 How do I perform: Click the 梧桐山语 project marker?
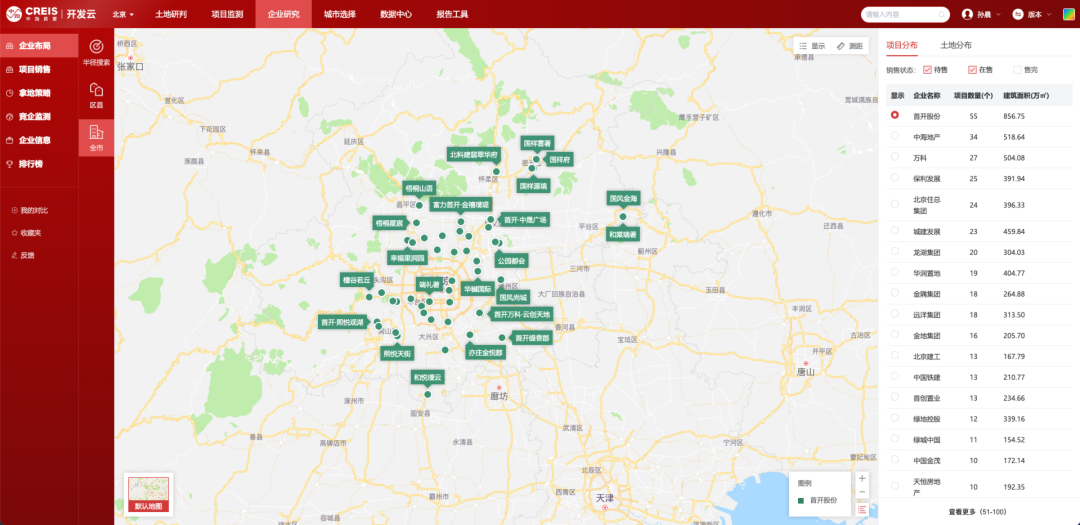419,187
